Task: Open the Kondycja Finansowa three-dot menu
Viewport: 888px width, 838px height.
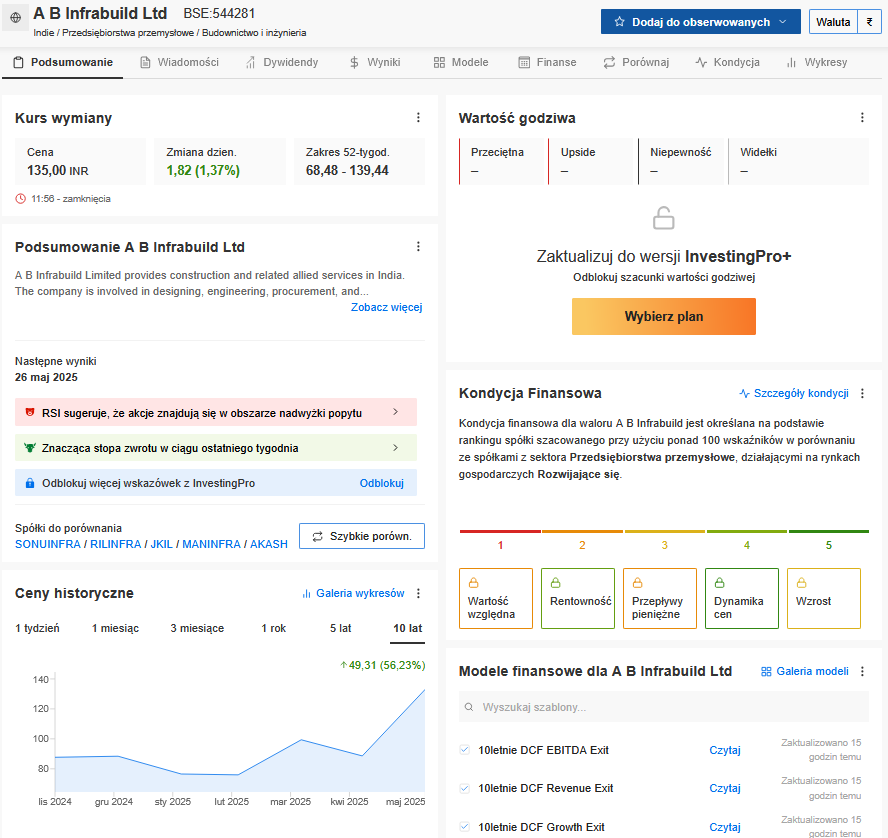Action: (863, 393)
